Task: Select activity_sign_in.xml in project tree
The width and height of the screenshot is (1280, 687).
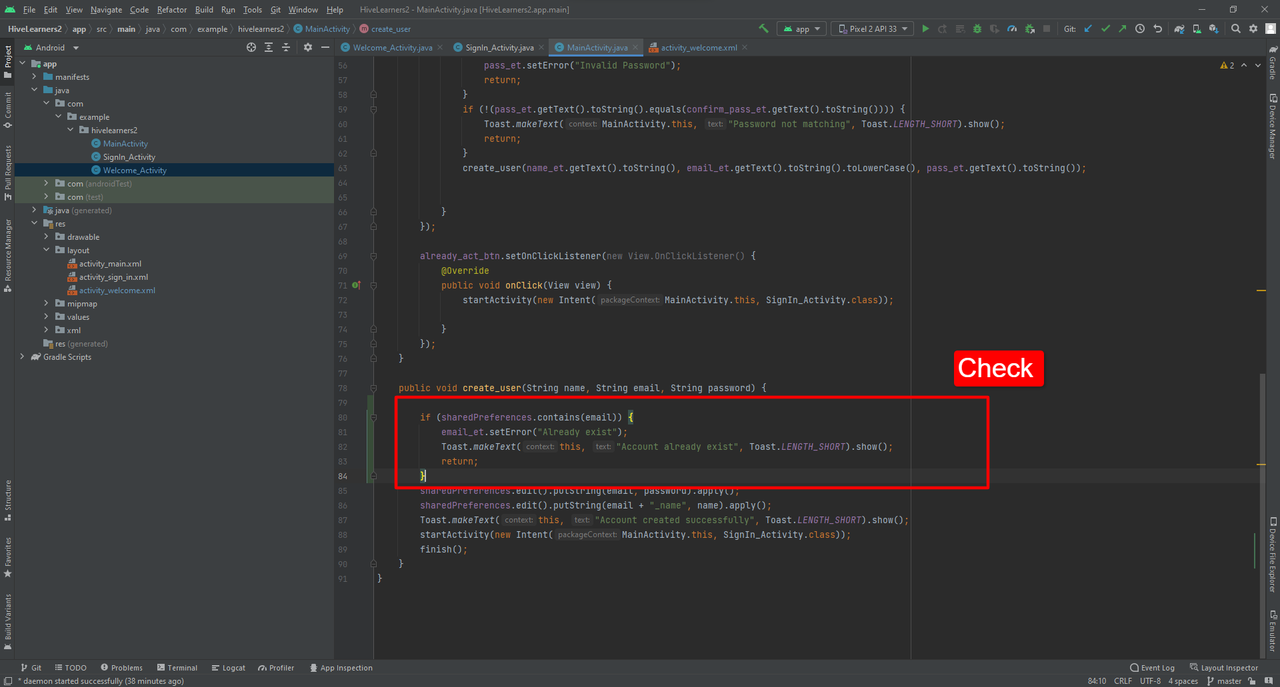Action: 113,277
